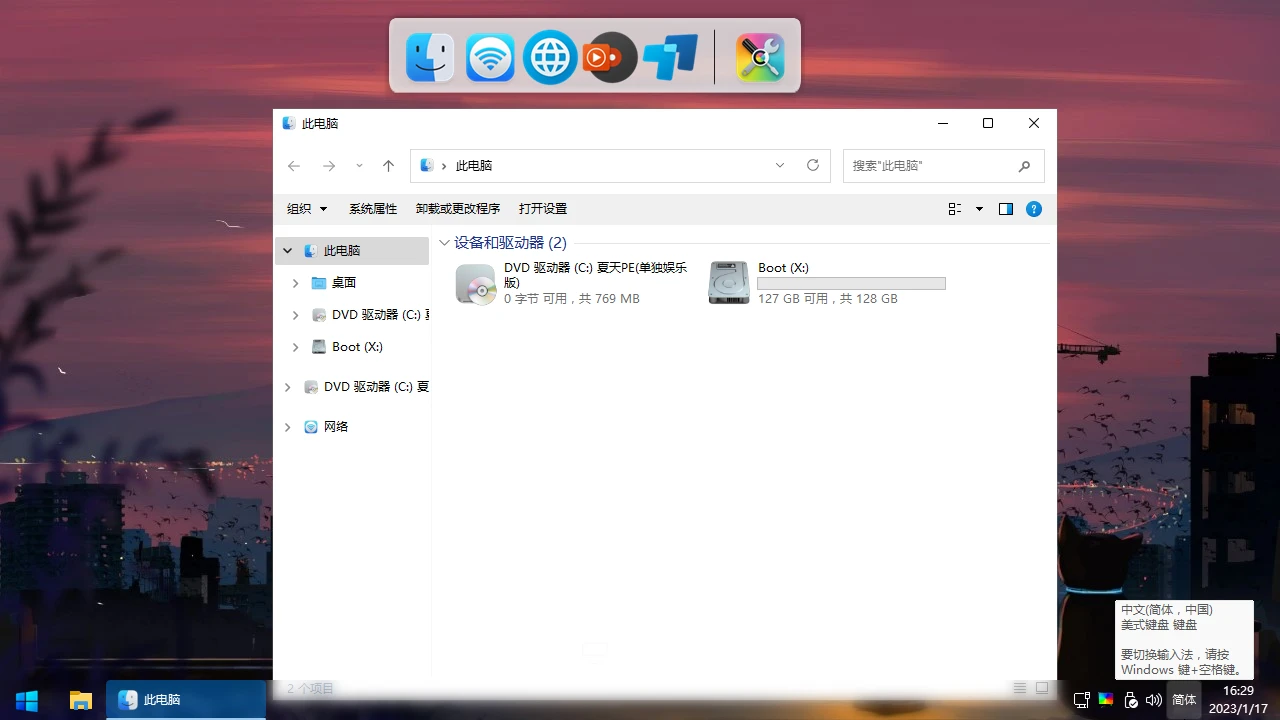This screenshot has height=720, width=1280.
Task: Toggle the preview pane
Action: (x=1006, y=209)
